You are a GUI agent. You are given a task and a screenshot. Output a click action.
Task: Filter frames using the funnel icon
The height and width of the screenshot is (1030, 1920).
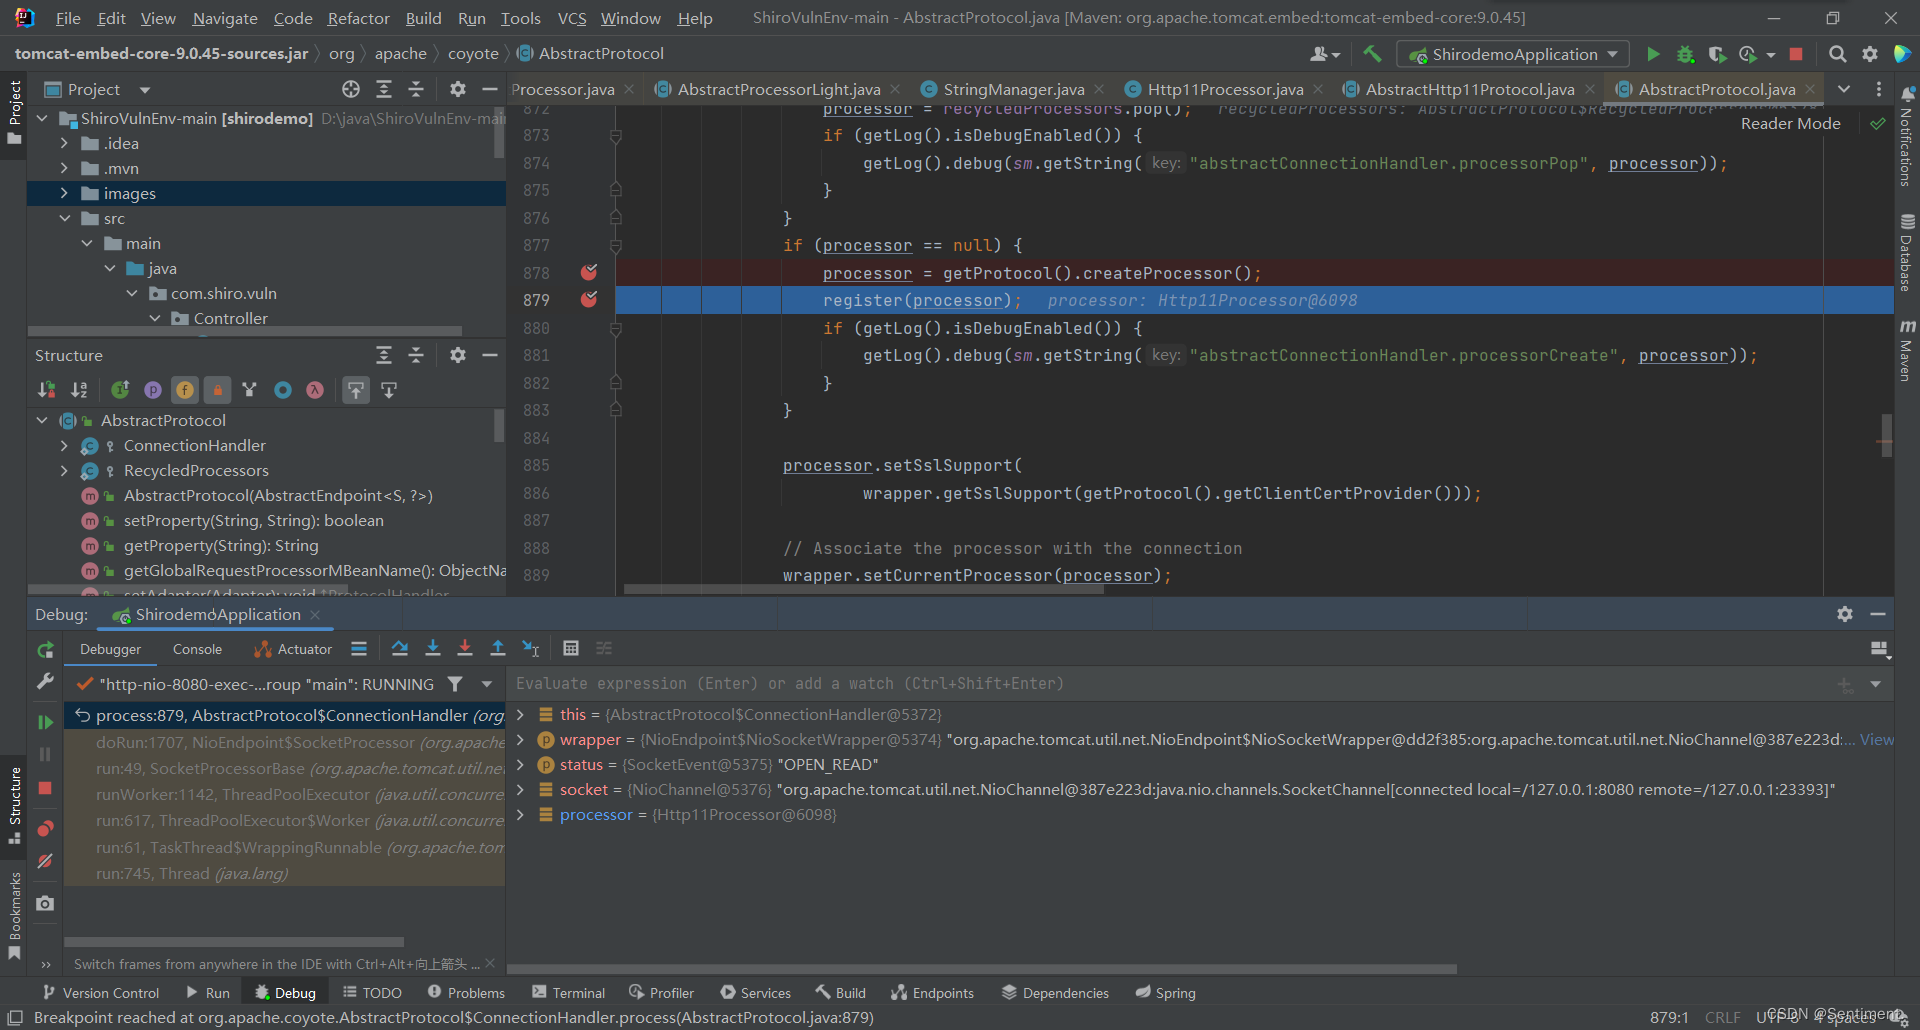pyautogui.click(x=455, y=684)
